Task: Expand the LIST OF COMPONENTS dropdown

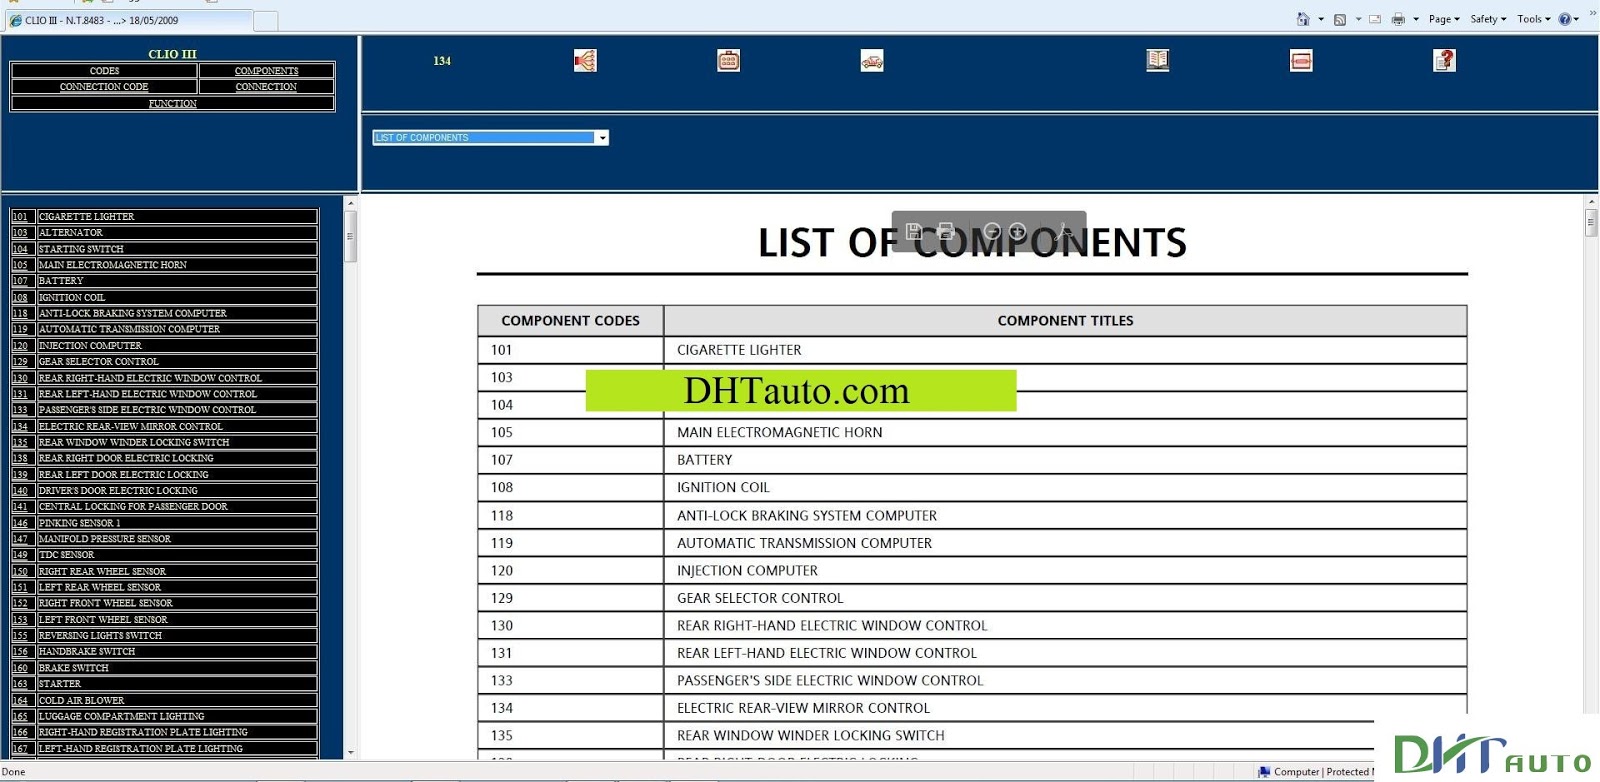Action: [602, 138]
